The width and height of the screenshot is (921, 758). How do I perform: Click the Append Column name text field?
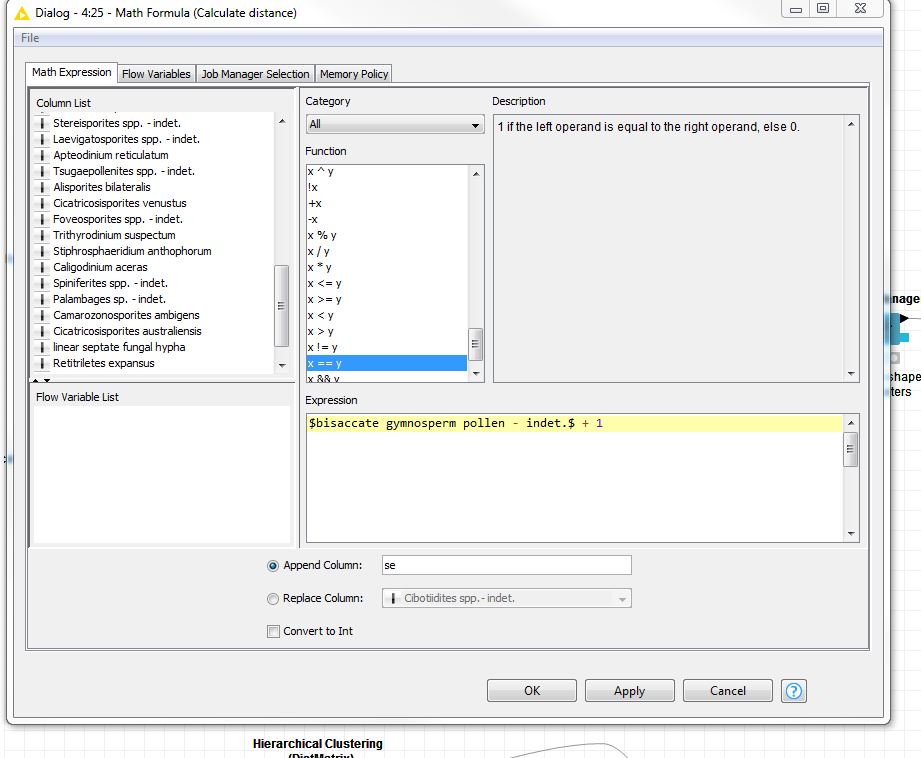pos(506,566)
